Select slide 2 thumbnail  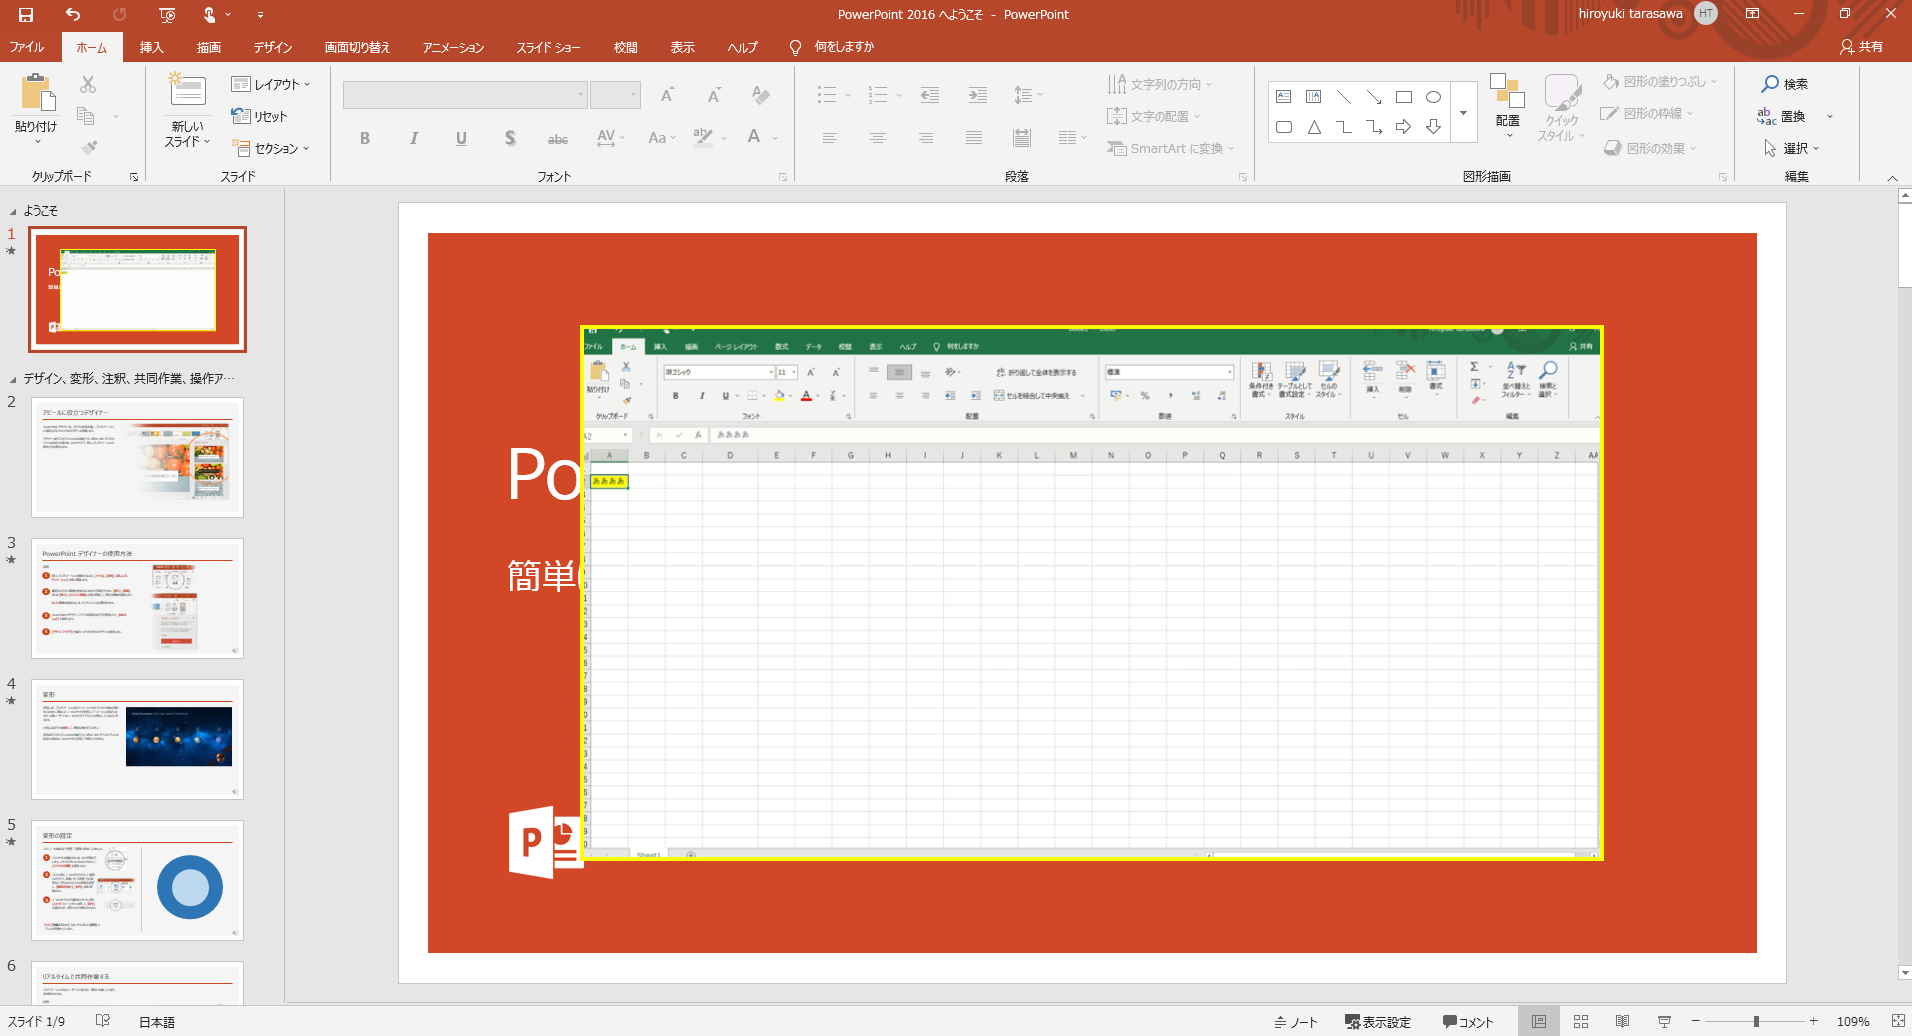pos(137,457)
